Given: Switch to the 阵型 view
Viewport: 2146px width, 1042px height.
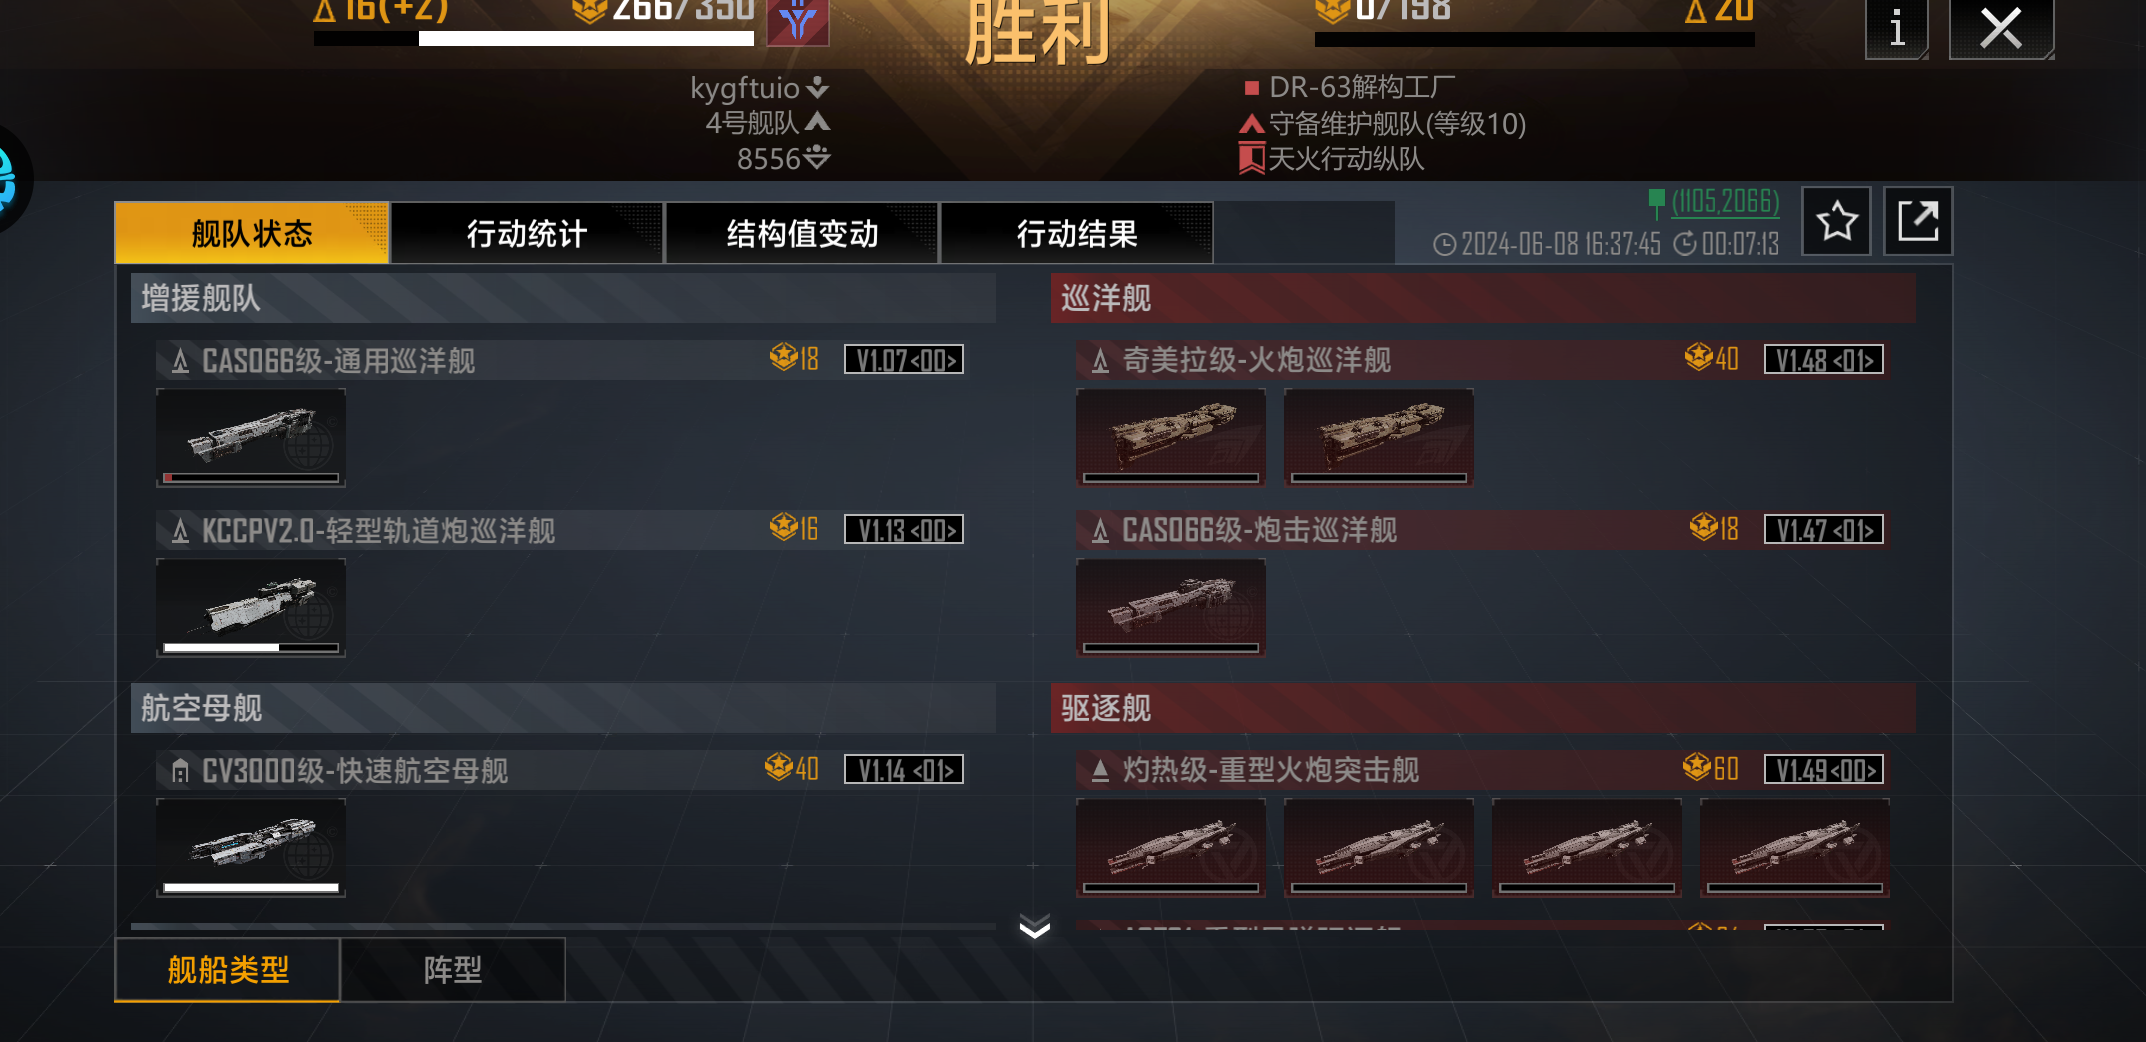Looking at the screenshot, I should click(453, 969).
